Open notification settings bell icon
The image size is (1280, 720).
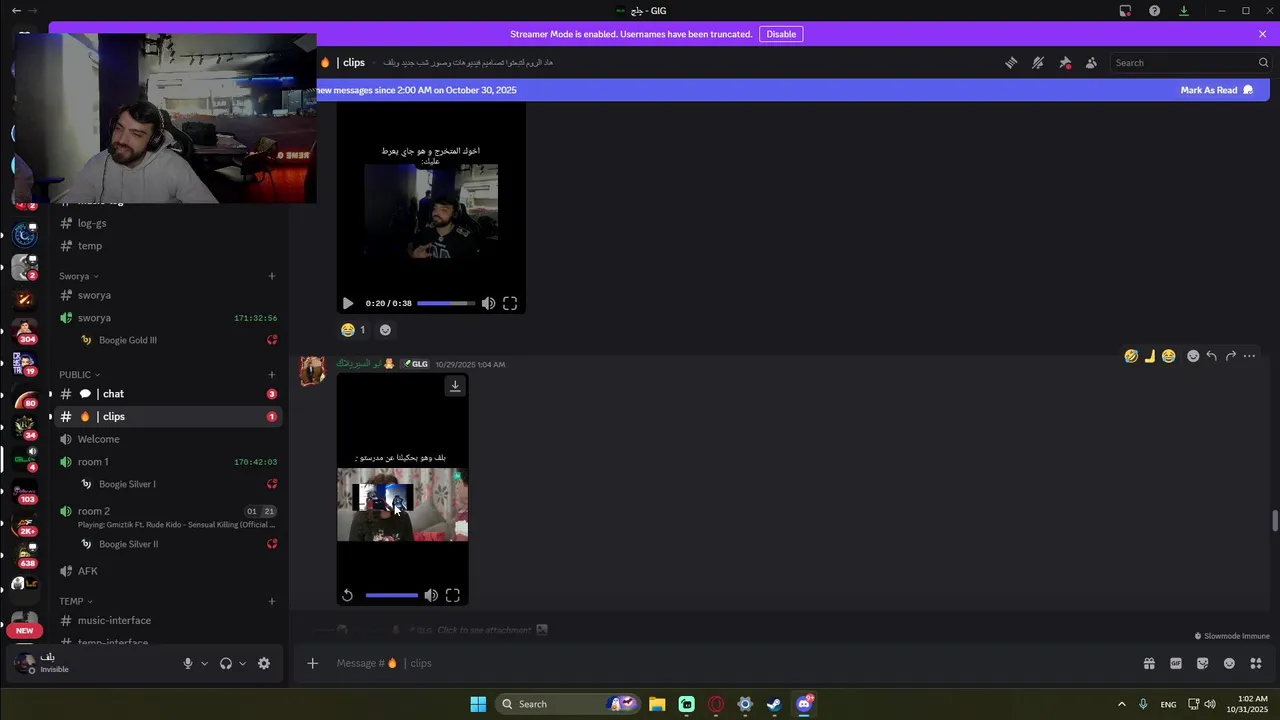click(x=1038, y=62)
